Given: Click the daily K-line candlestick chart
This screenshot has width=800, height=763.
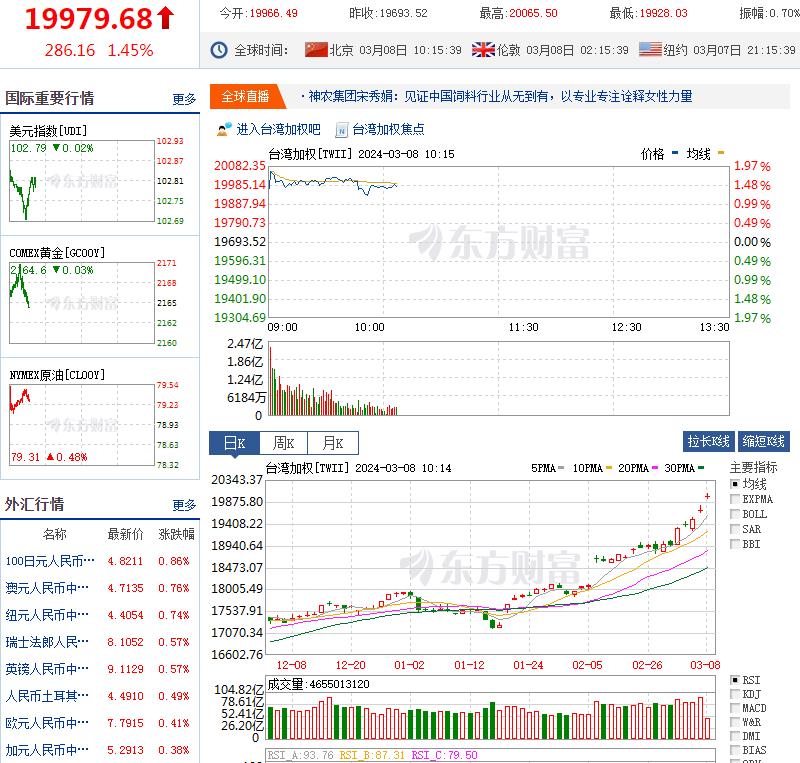Looking at the screenshot, I should tap(490, 567).
